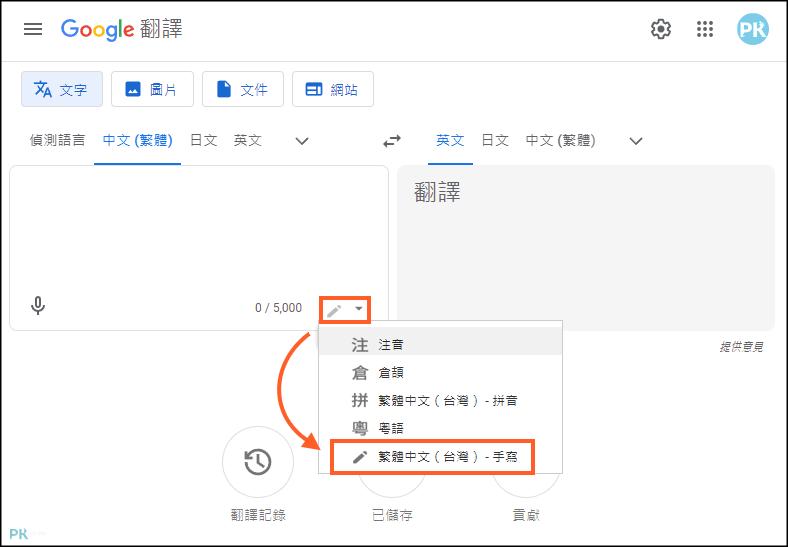Click the 翻譯 output area
This screenshot has height=547, width=788.
coord(586,247)
